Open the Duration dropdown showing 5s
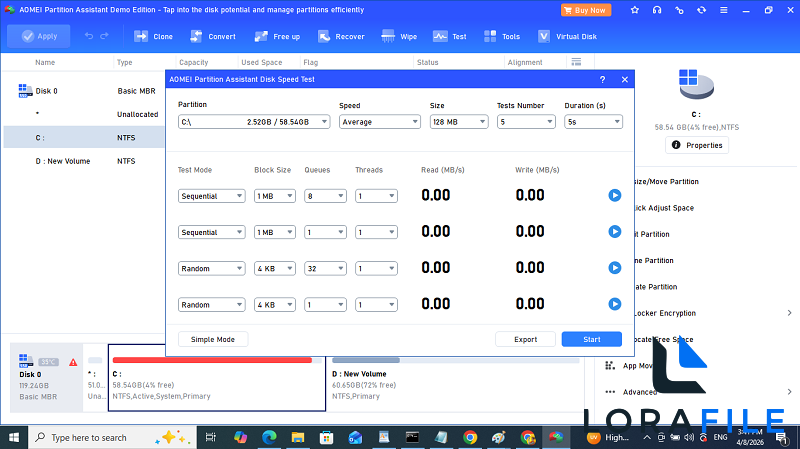The image size is (800, 449). point(593,122)
